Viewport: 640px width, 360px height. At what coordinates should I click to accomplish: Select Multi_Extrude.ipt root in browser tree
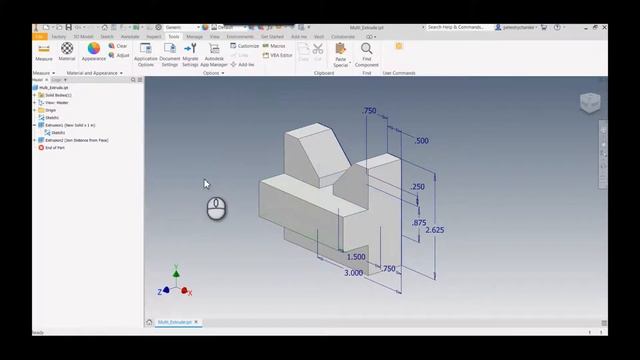[x=50, y=88]
